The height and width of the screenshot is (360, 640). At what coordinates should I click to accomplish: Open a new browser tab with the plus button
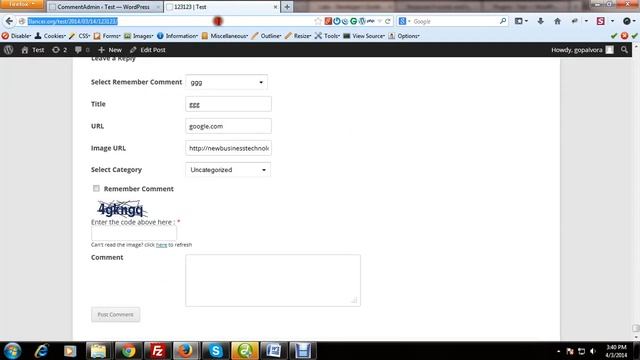287,7
